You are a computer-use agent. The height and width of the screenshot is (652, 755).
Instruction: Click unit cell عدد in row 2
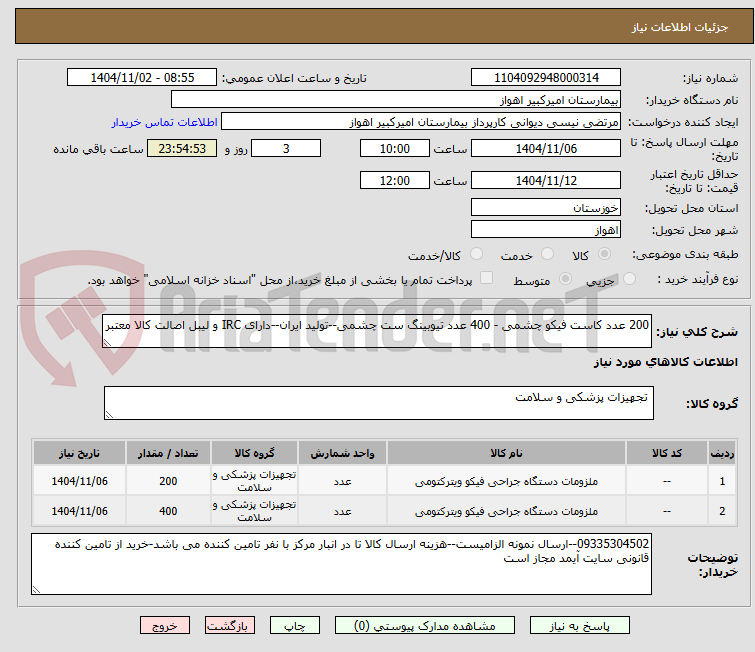(x=342, y=511)
